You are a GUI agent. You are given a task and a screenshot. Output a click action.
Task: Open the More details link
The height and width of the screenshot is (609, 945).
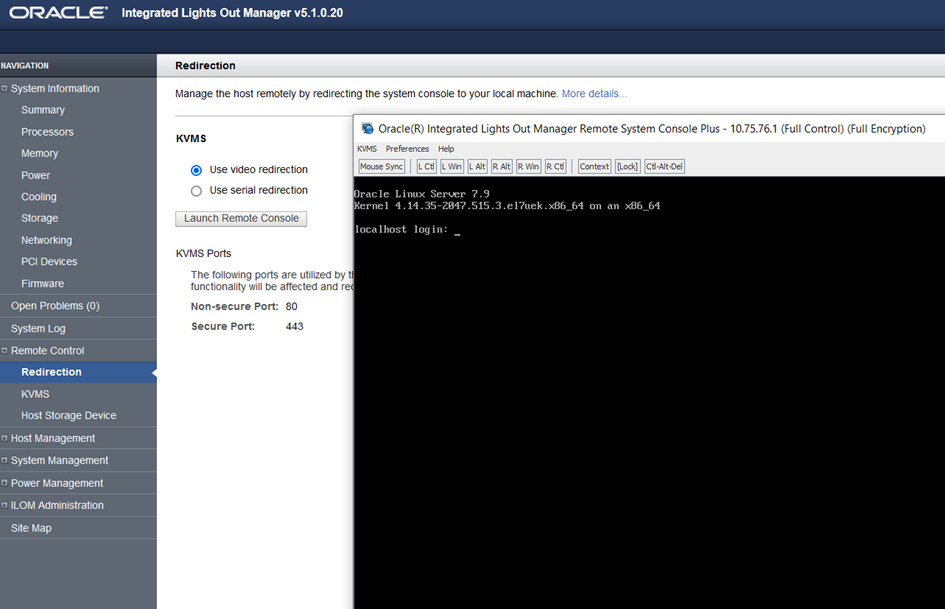(594, 94)
